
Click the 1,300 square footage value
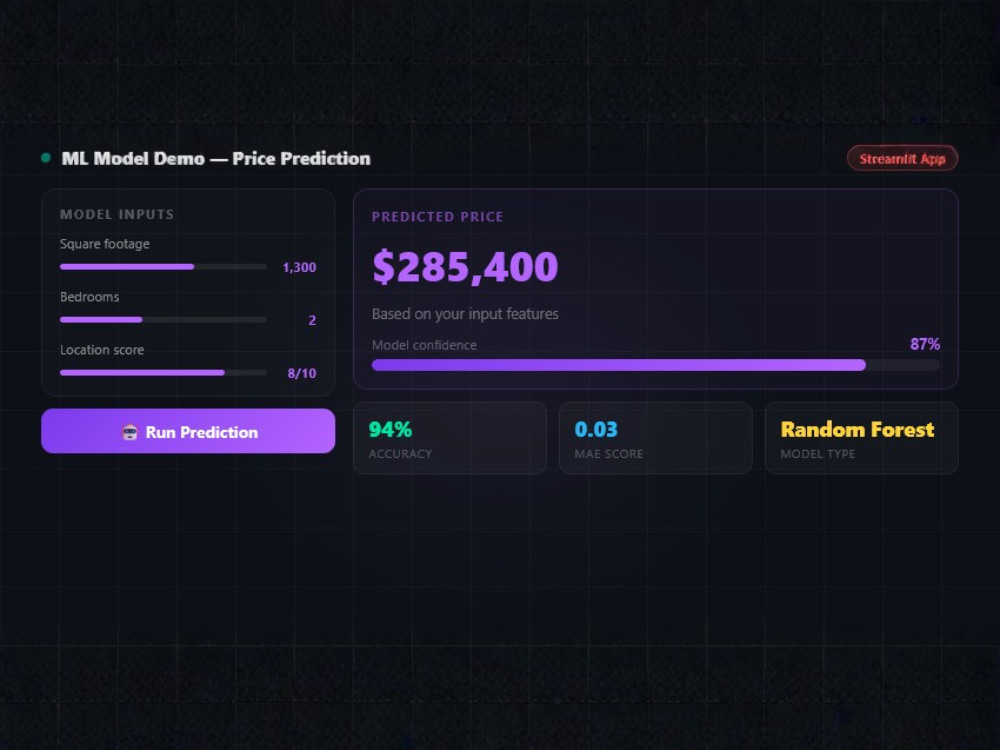tap(299, 267)
